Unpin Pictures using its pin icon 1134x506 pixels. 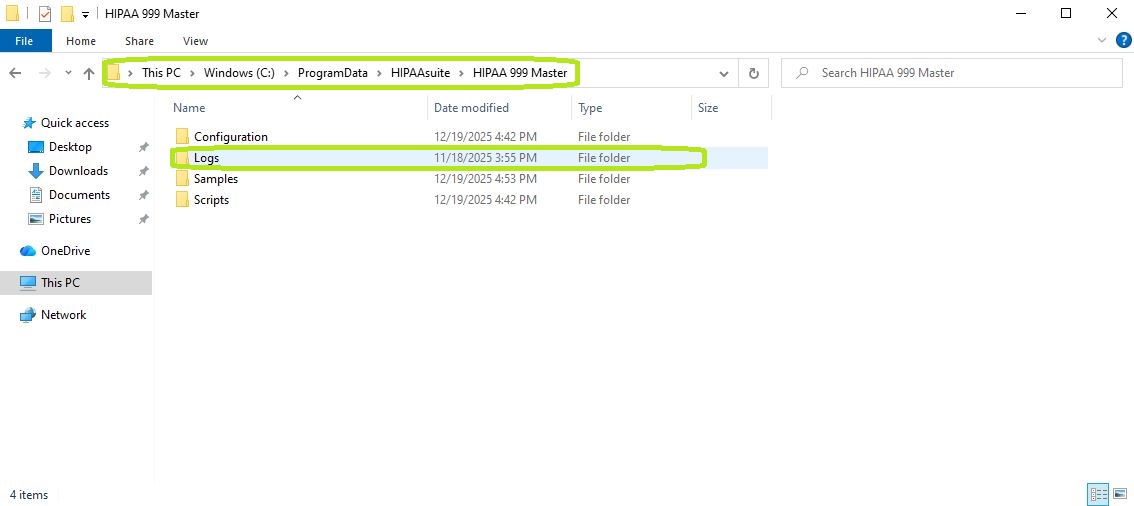click(144, 218)
